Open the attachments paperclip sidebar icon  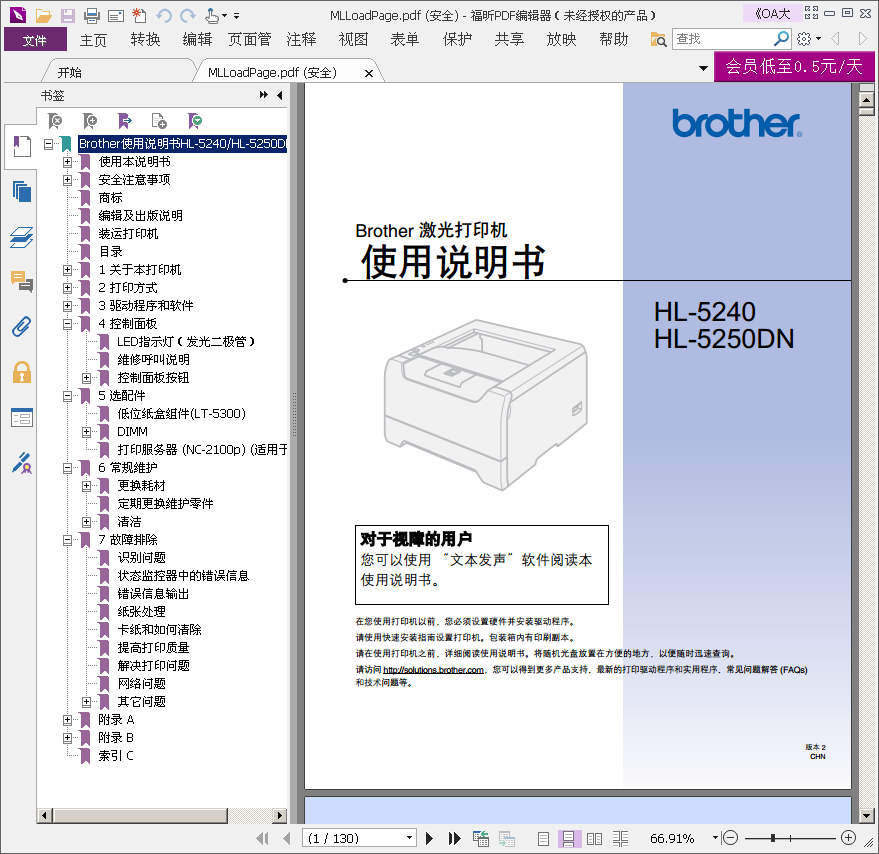click(21, 326)
